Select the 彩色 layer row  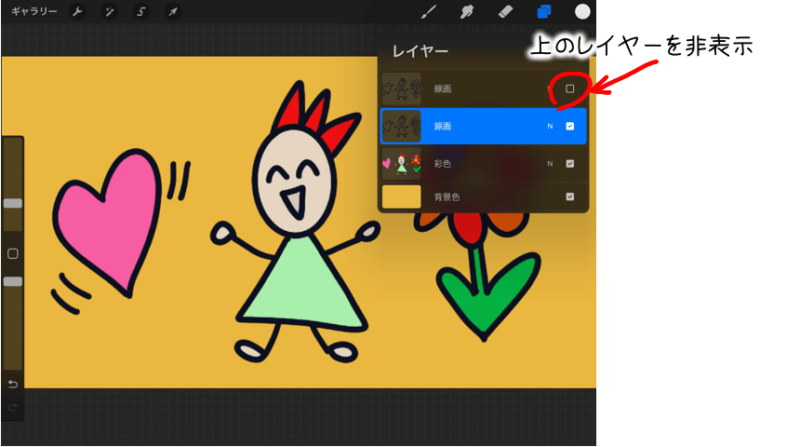pos(484,164)
